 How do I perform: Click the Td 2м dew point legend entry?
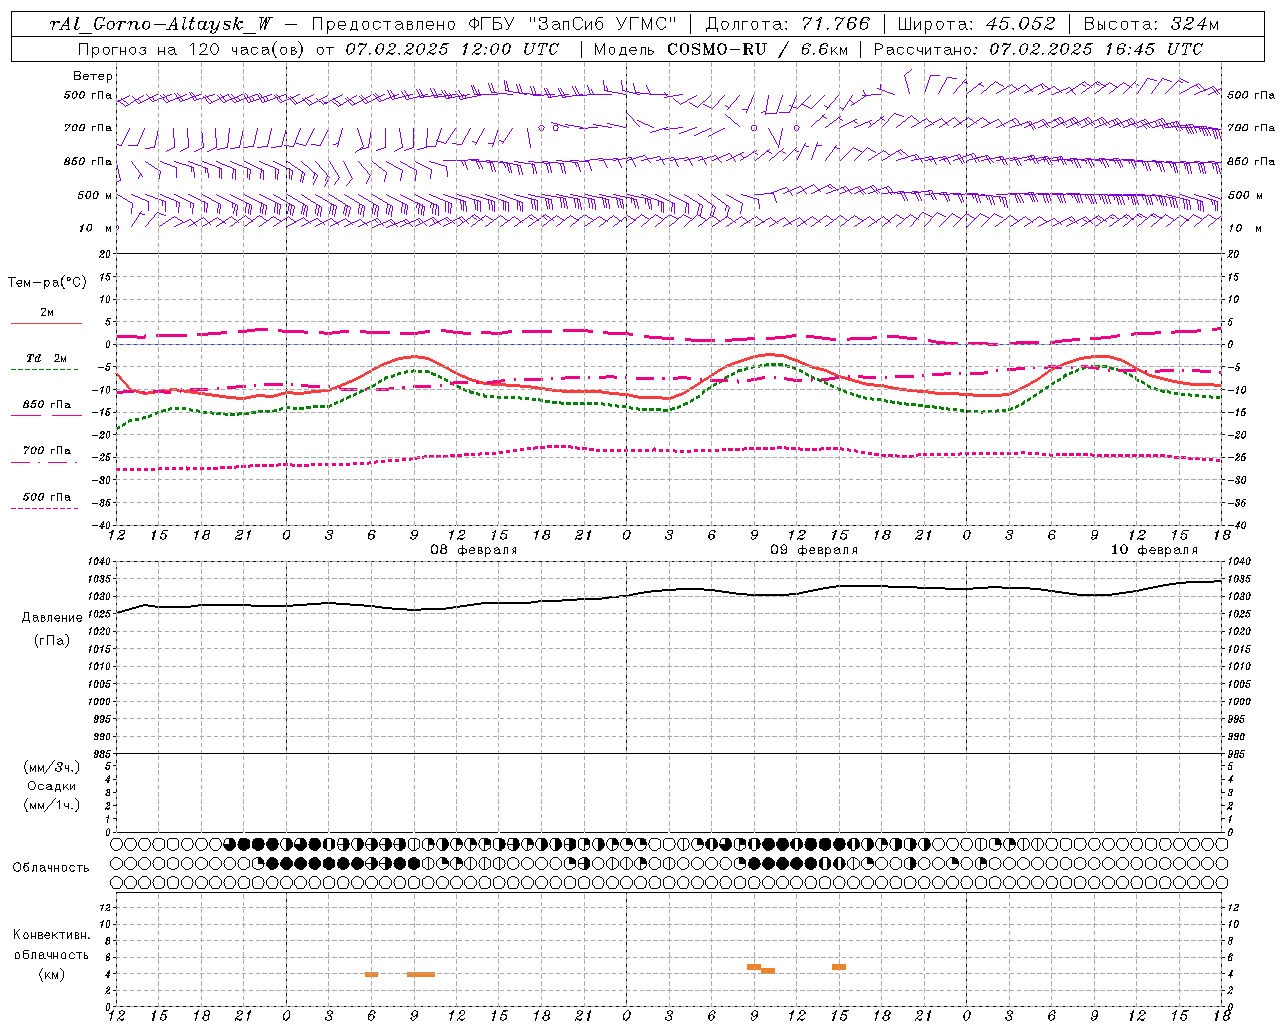click(x=47, y=358)
